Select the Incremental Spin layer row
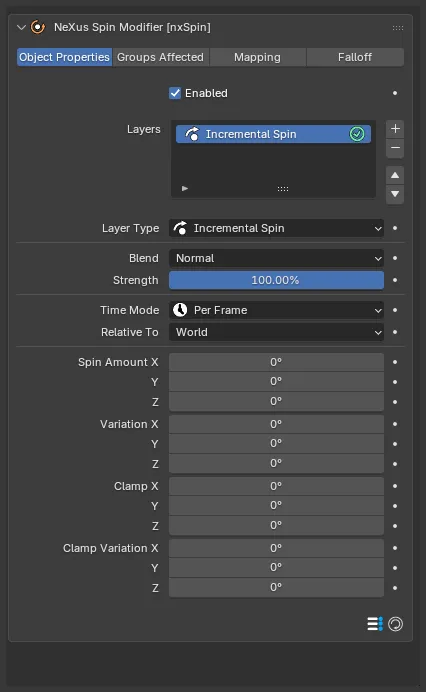The height and width of the screenshot is (692, 426). [x=273, y=134]
